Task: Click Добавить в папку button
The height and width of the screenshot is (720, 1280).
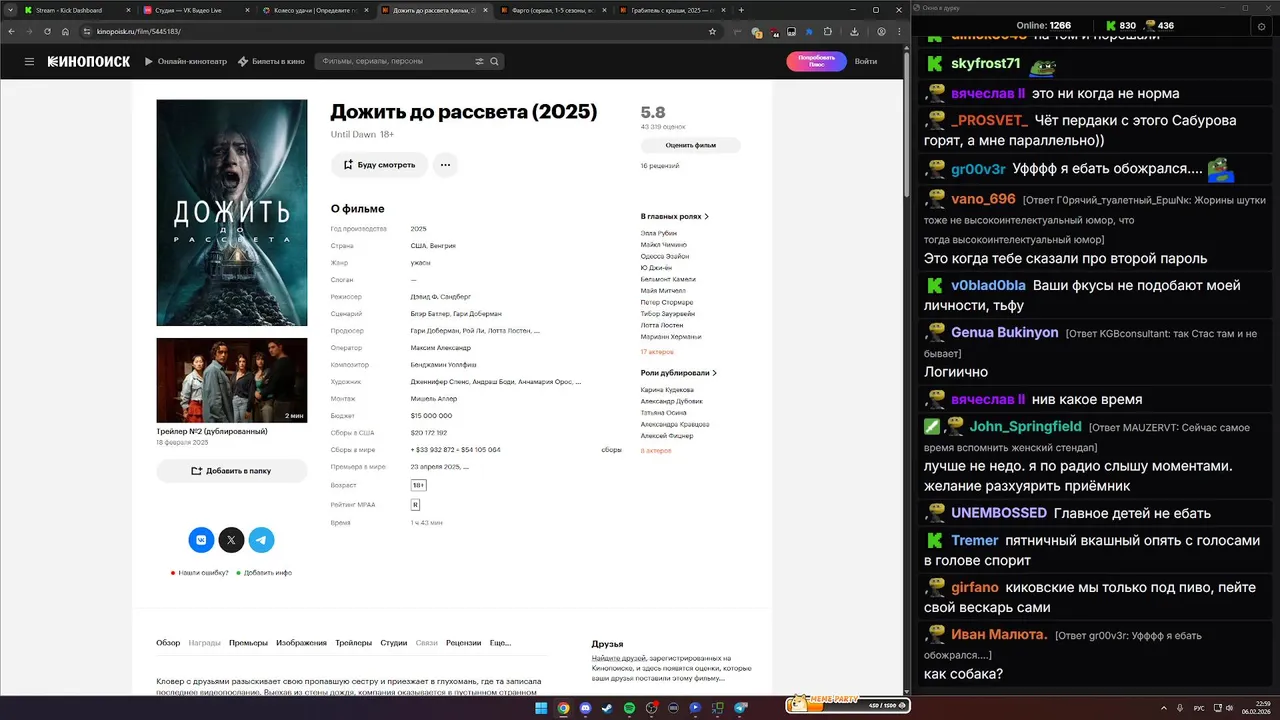Action: [231, 470]
